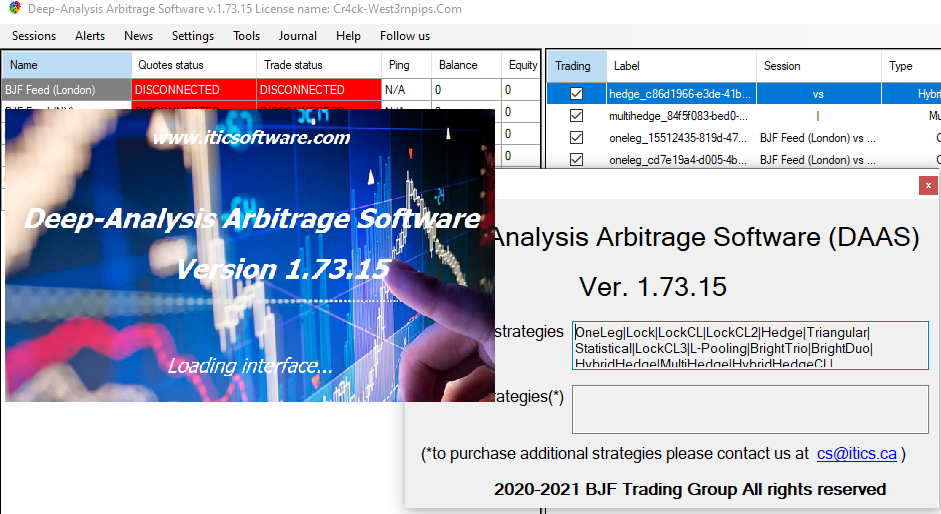The height and width of the screenshot is (514, 941).
Task: Open the Journal menu
Action: pyautogui.click(x=298, y=36)
